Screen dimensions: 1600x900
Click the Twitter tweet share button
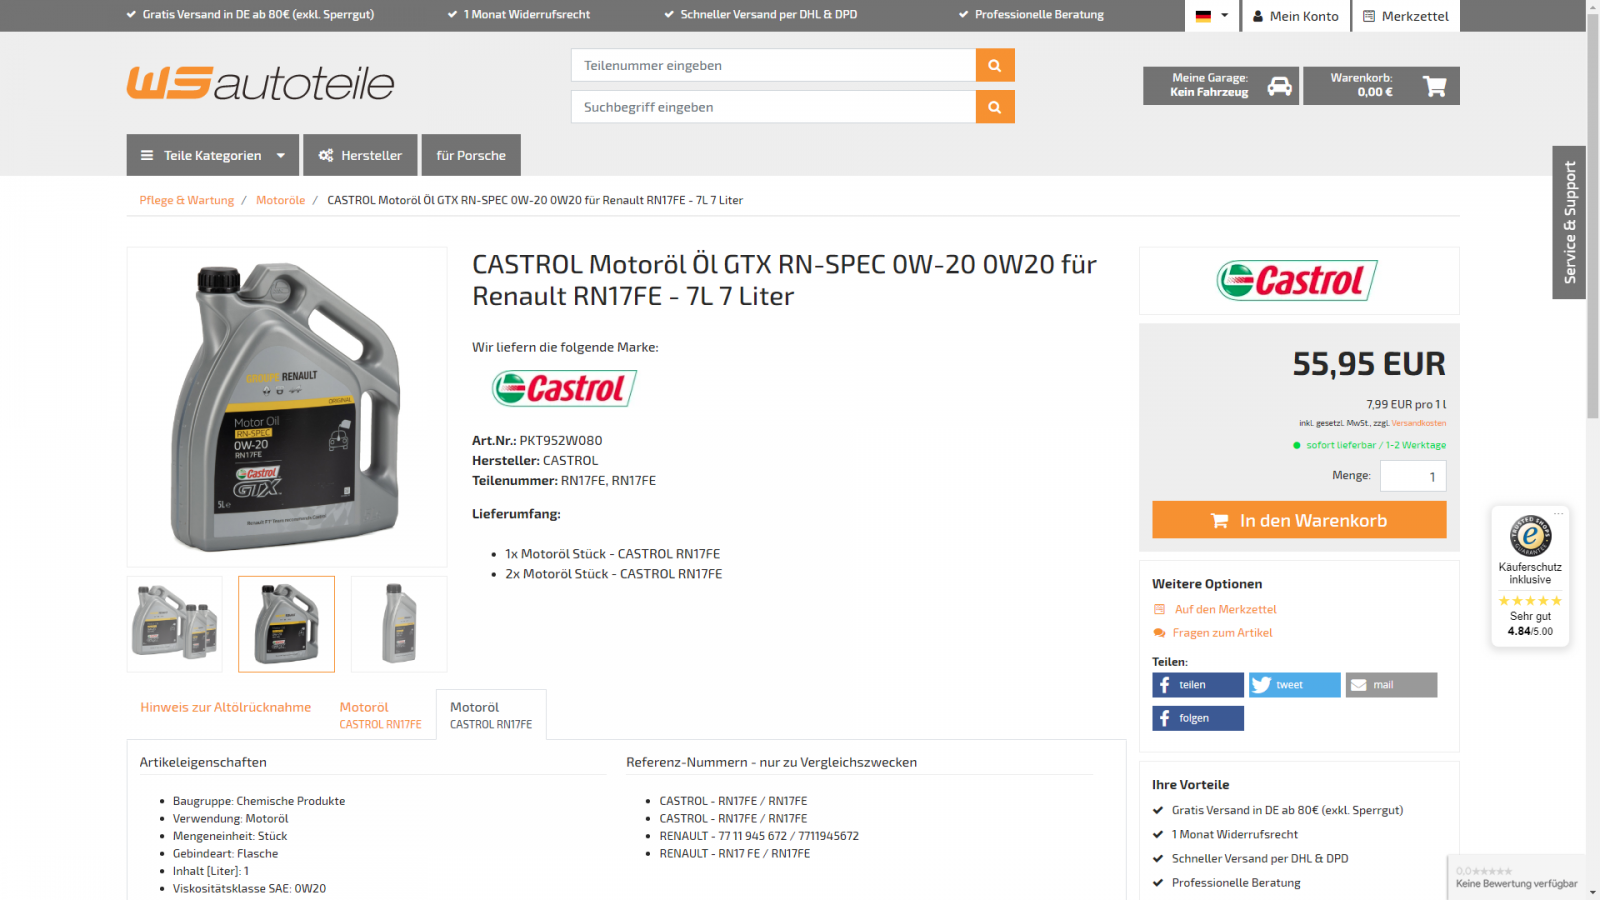click(1294, 685)
